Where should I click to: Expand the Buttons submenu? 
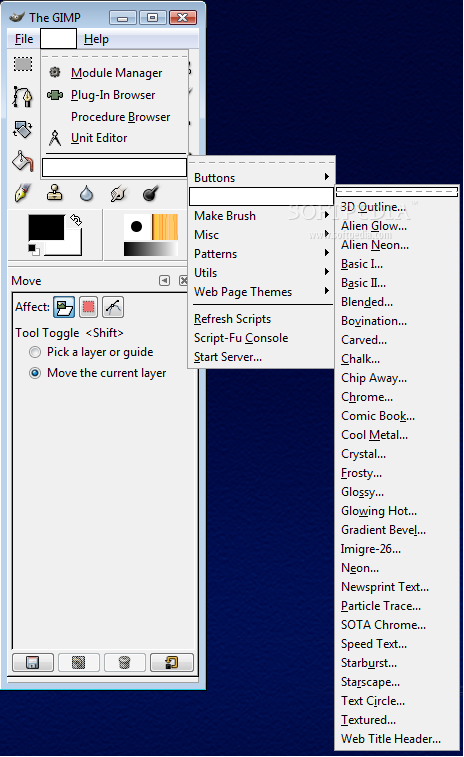click(x=261, y=178)
